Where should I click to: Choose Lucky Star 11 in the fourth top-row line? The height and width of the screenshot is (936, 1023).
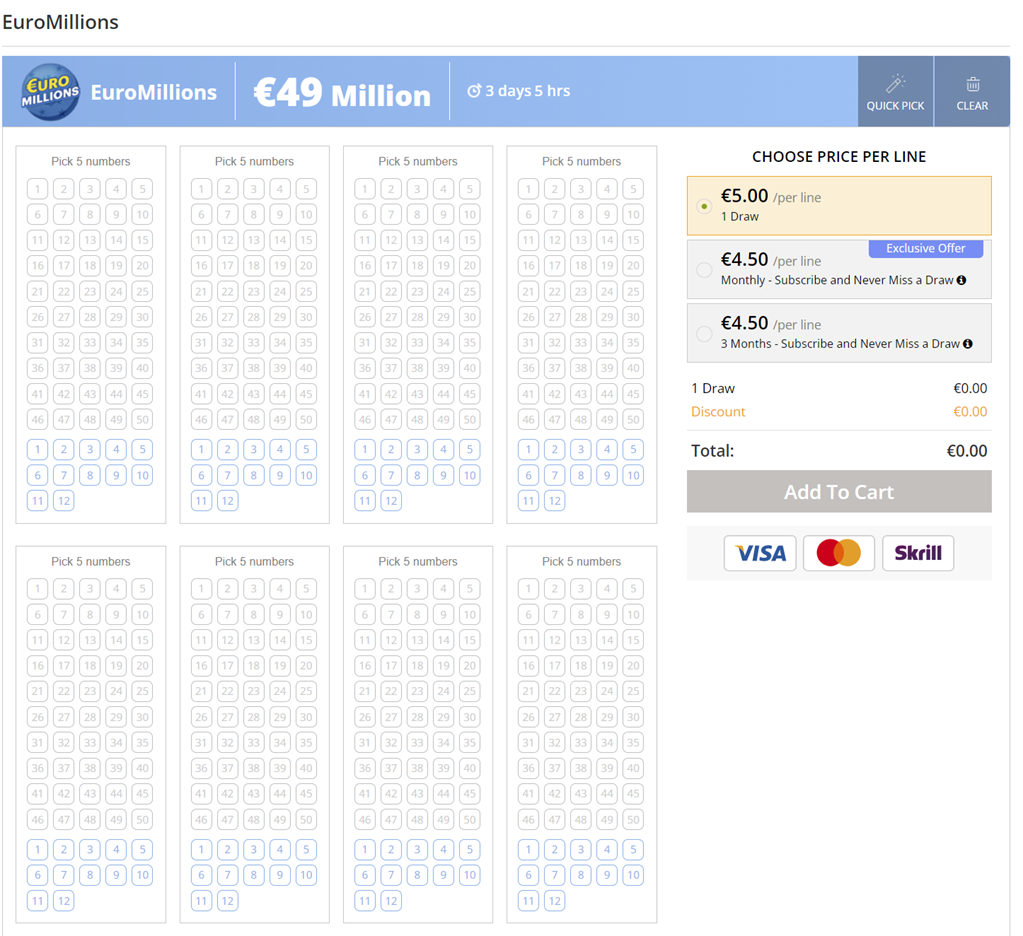[528, 501]
